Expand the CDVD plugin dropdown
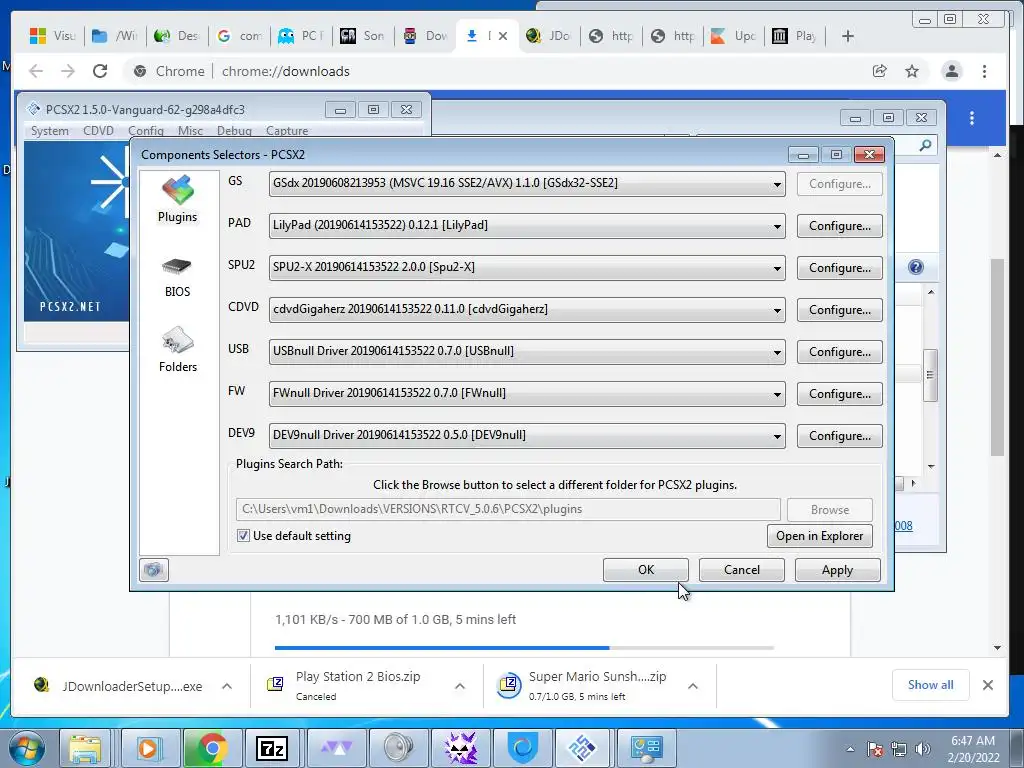Image resolution: width=1024 pixels, height=768 pixels. pos(776,310)
